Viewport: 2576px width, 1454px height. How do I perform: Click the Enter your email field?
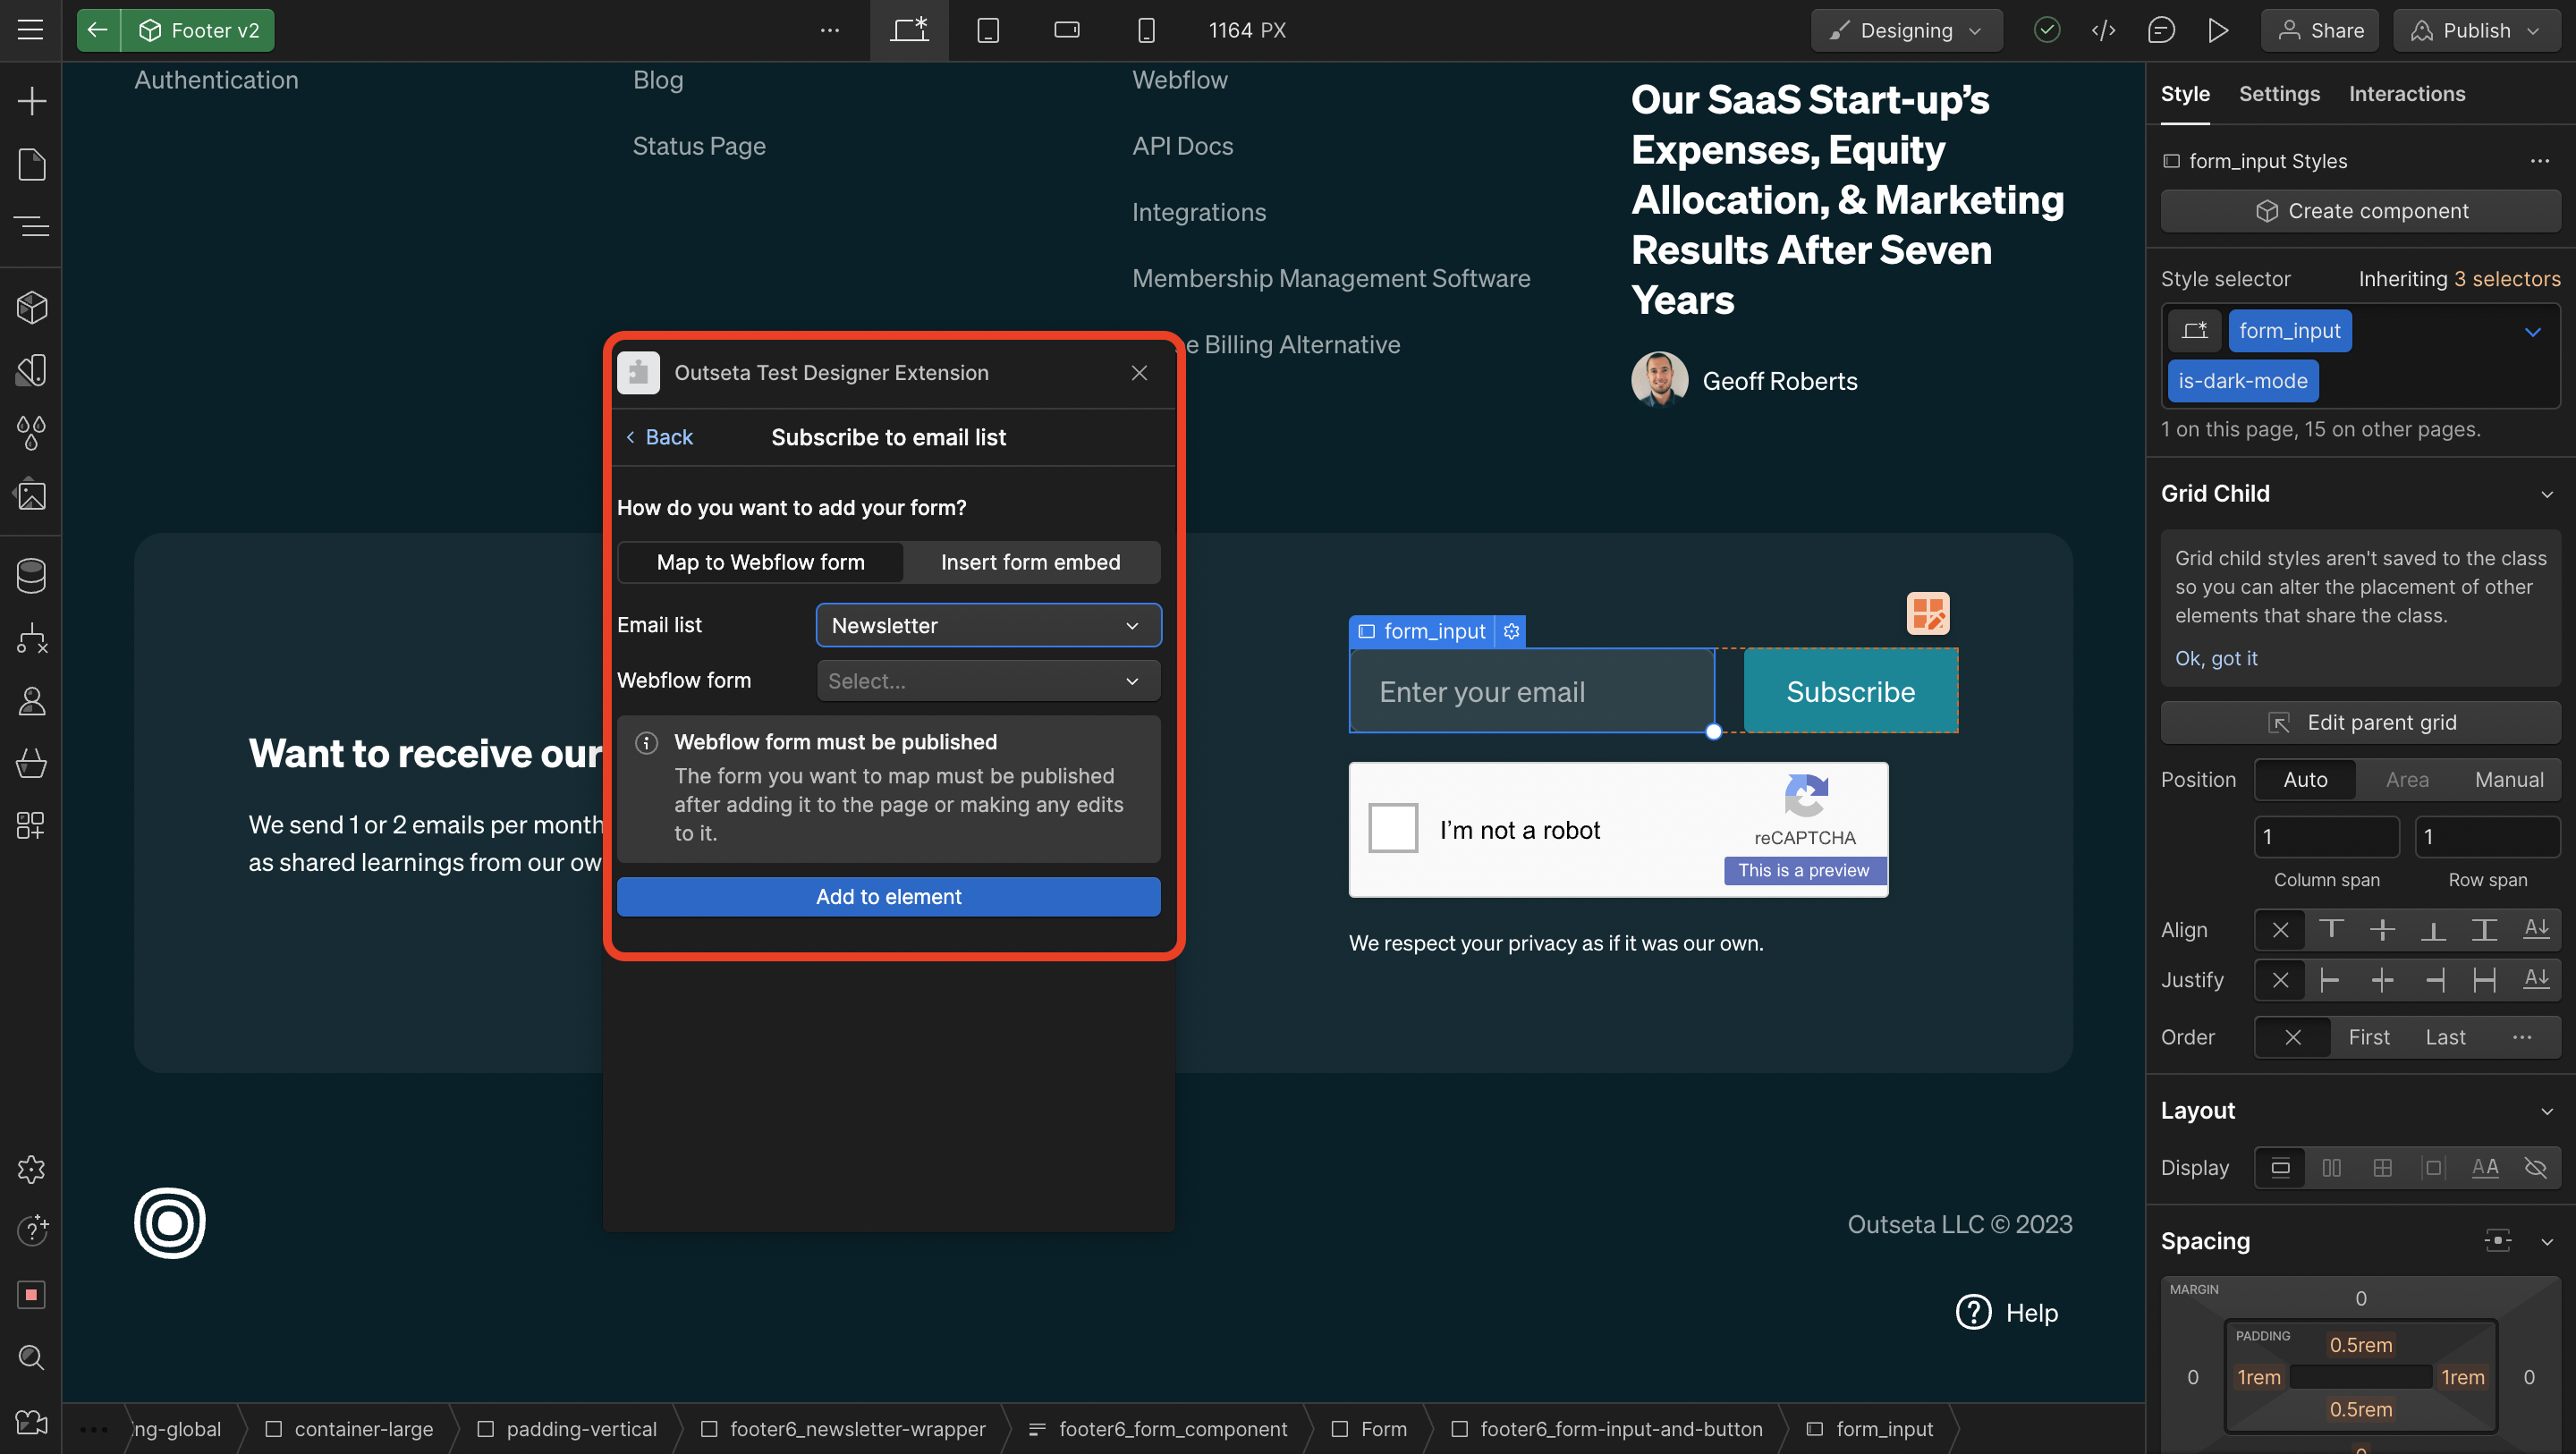(x=1531, y=692)
